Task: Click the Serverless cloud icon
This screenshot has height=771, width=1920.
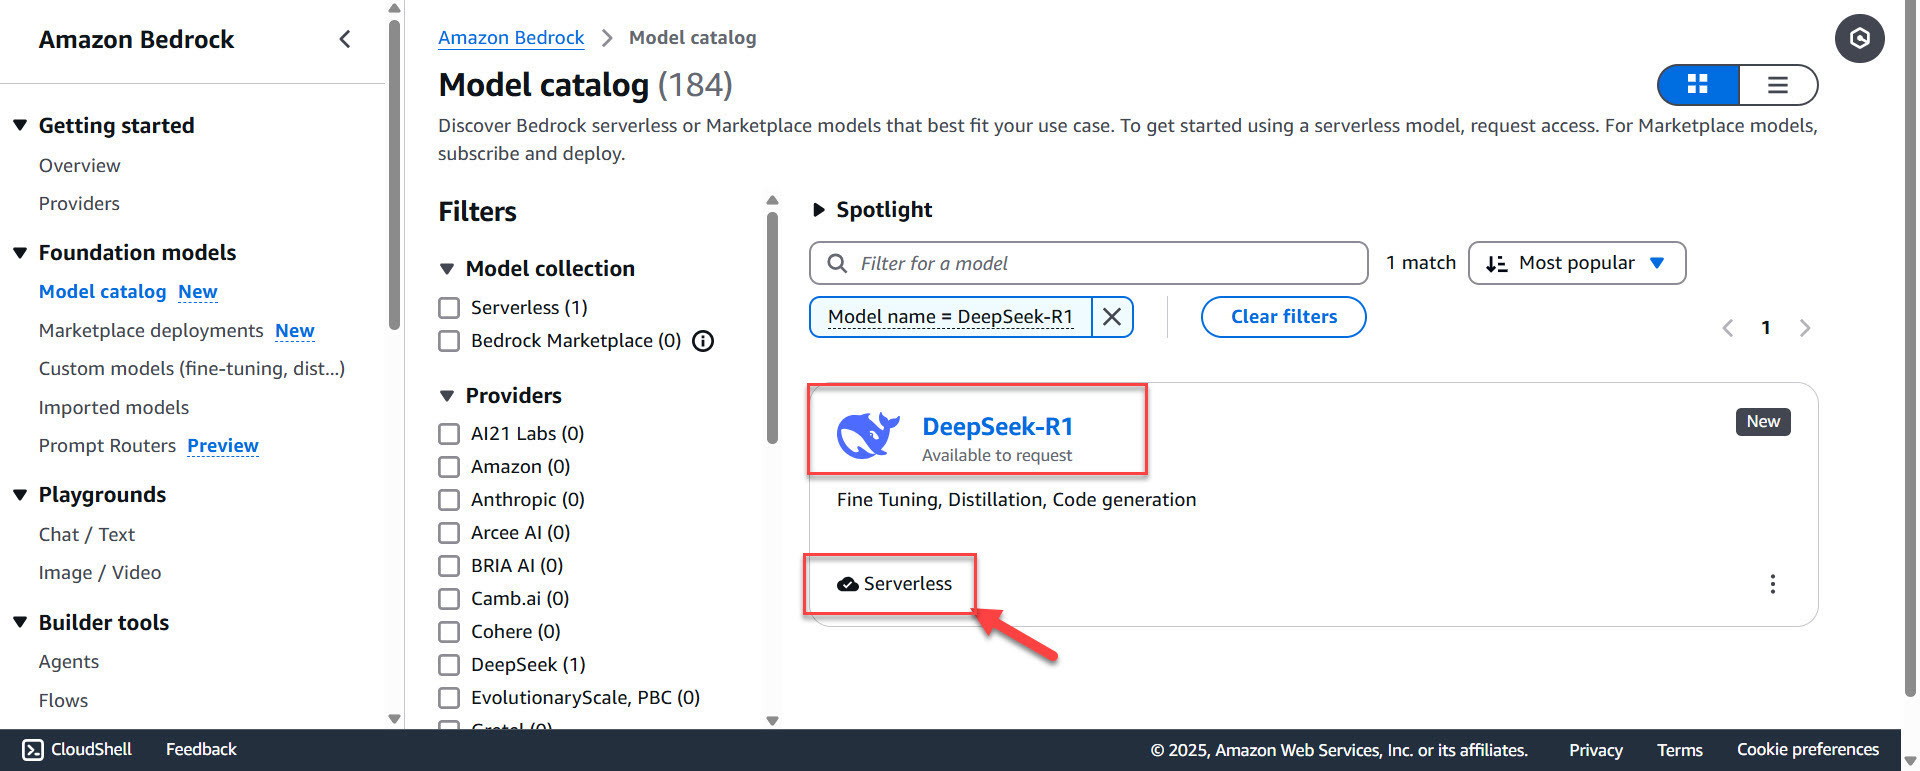Action: click(847, 584)
